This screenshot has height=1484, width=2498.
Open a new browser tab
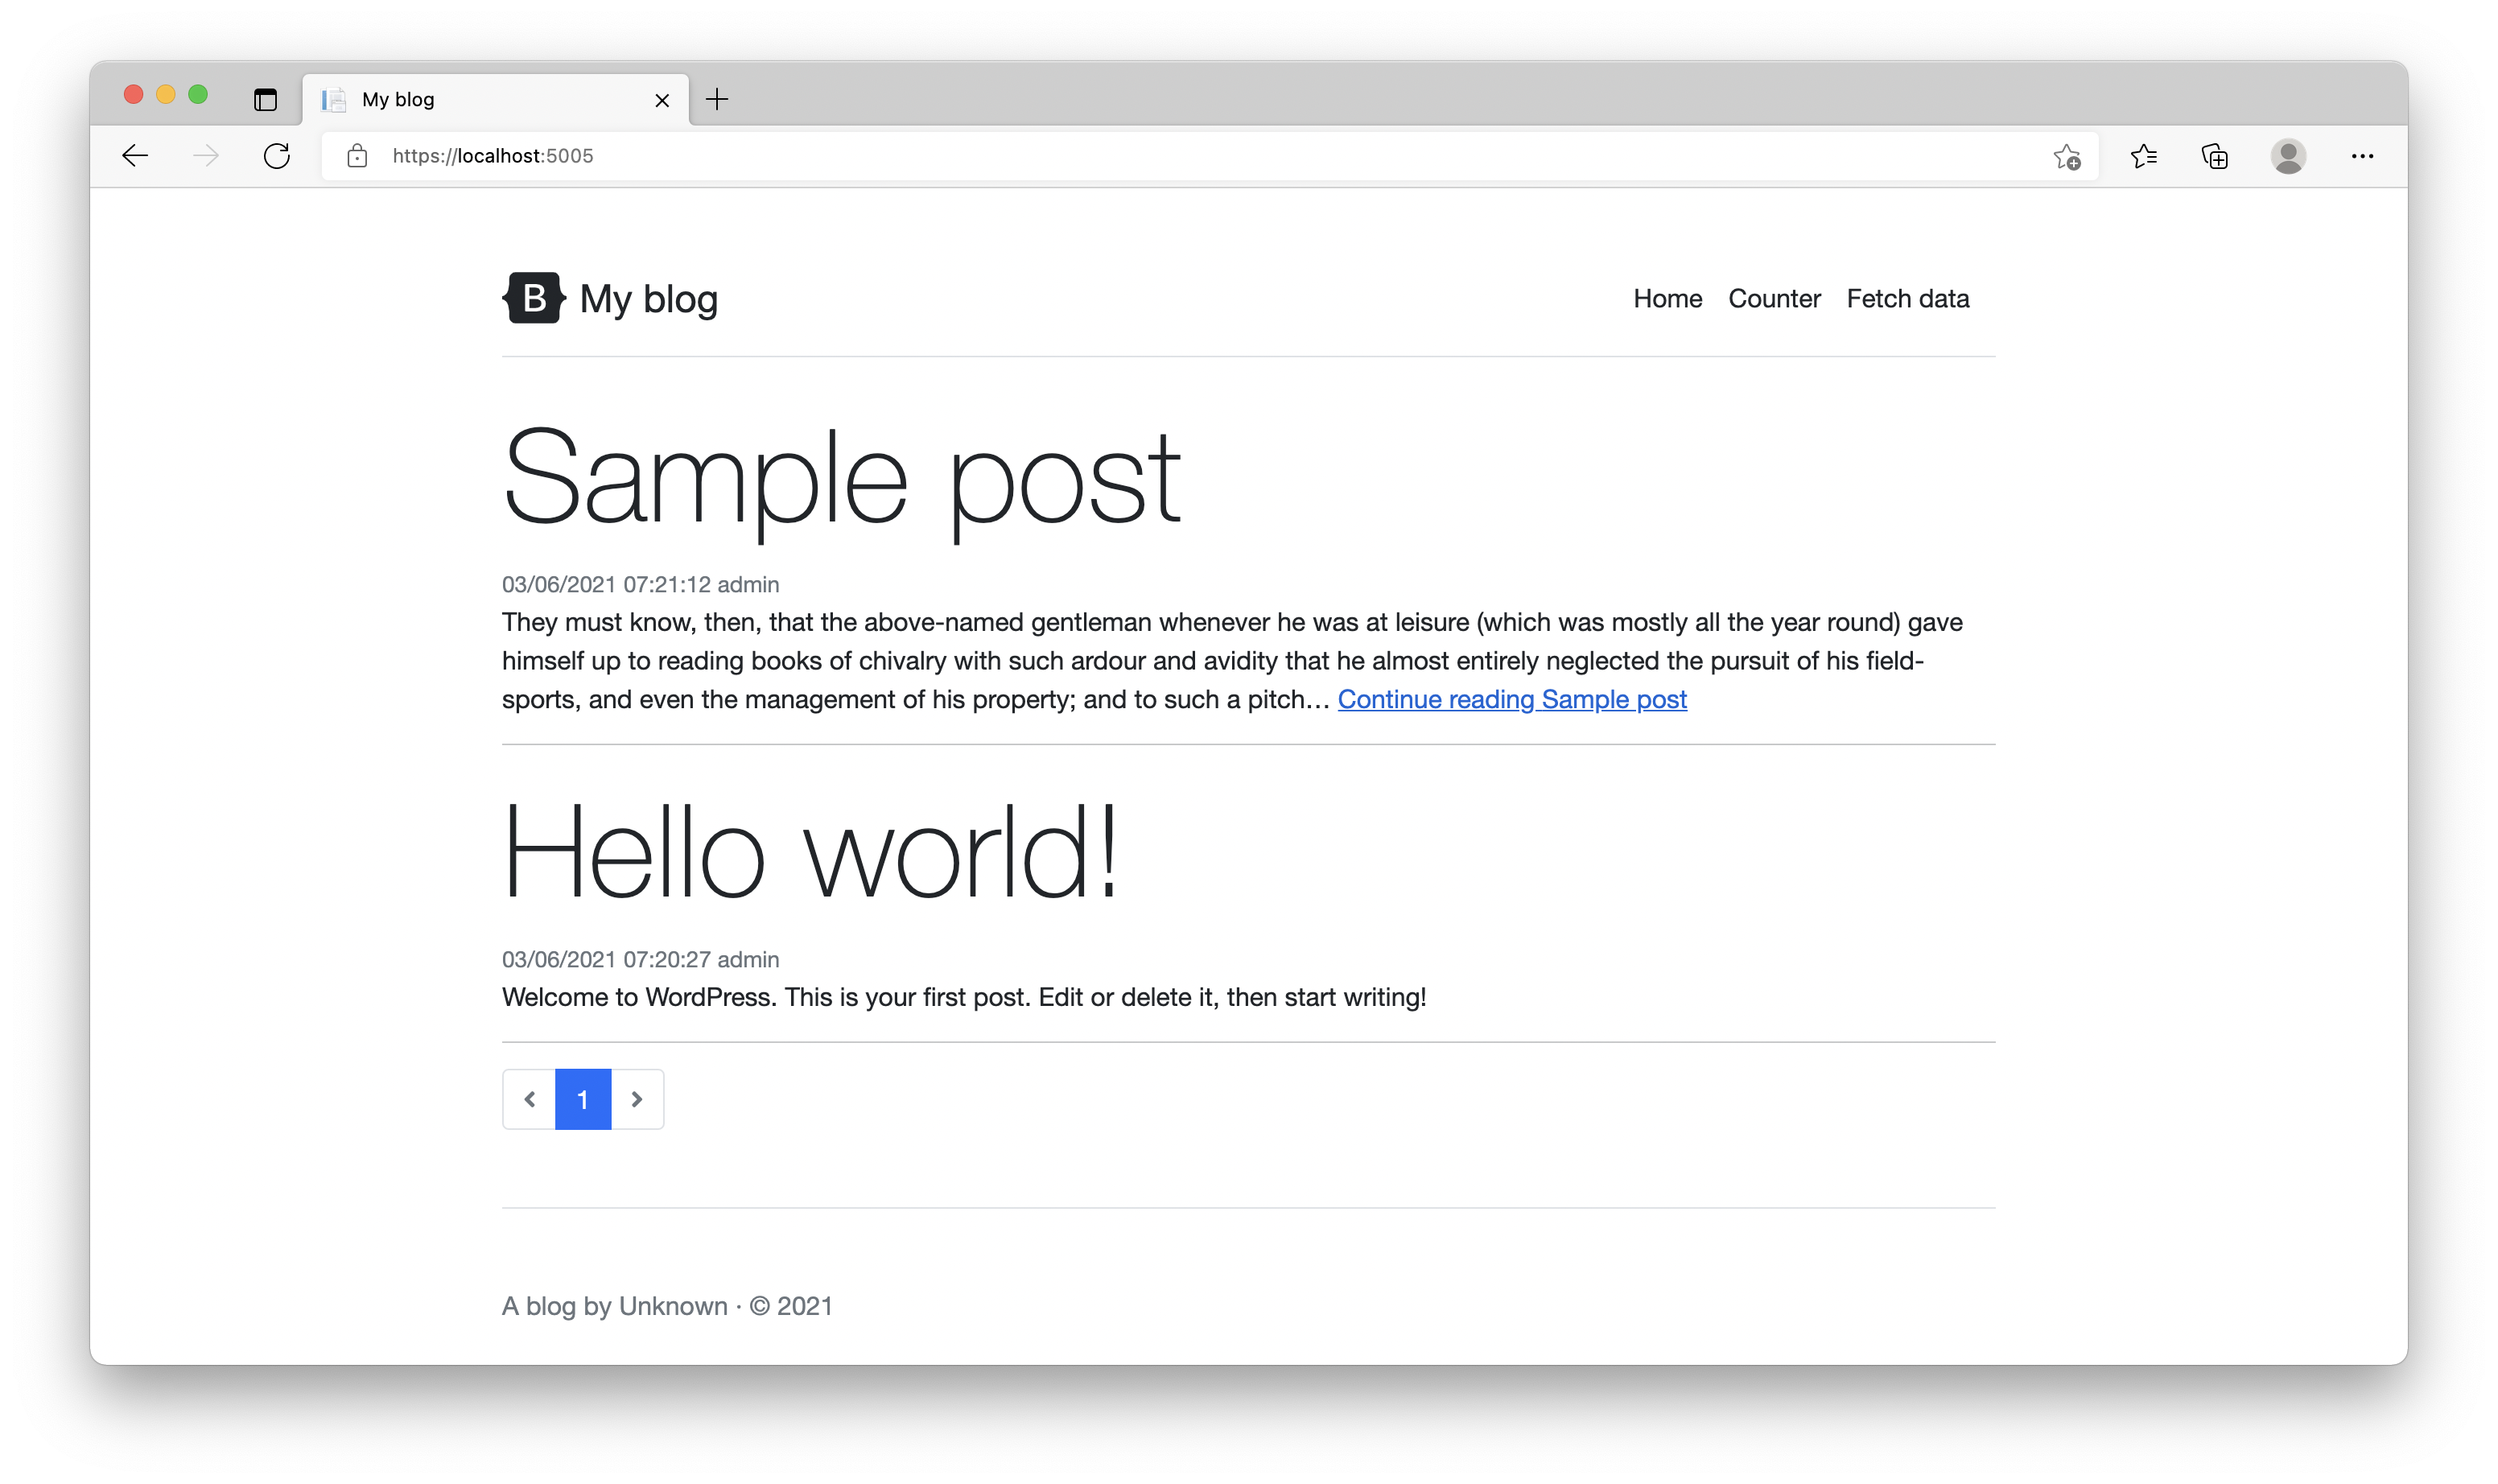coord(717,99)
